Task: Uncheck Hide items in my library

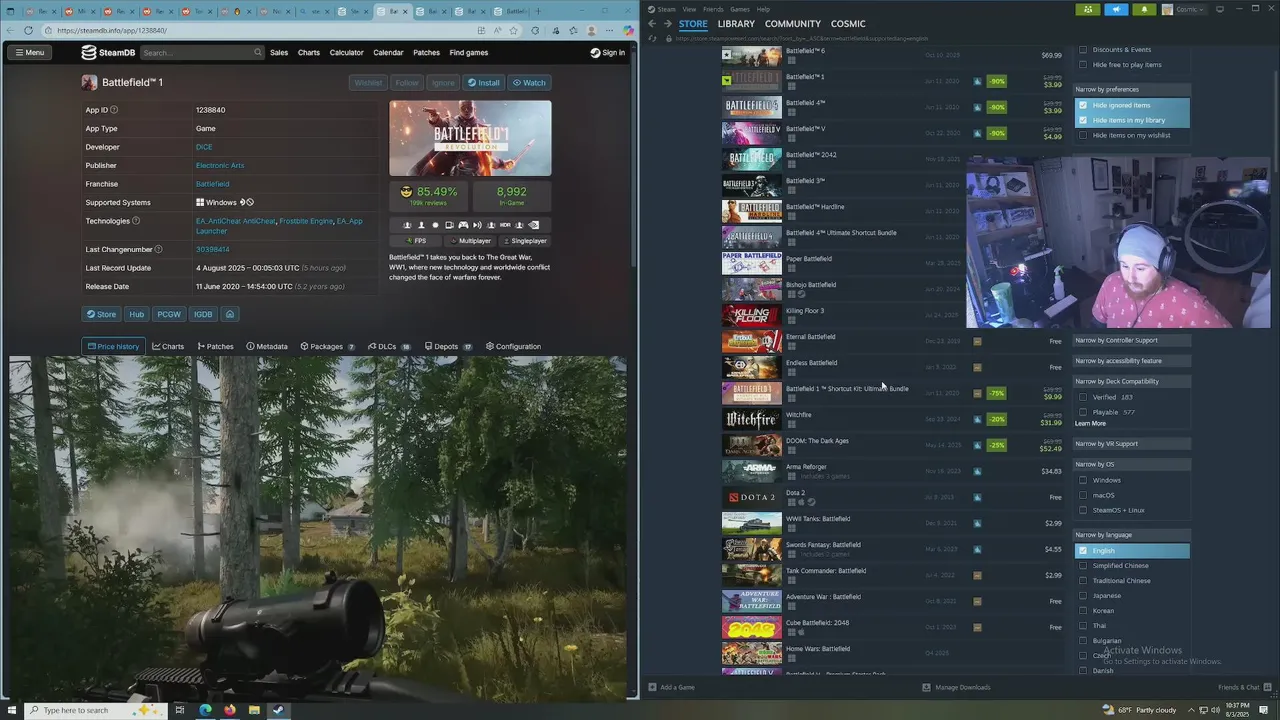Action: pyautogui.click(x=1082, y=120)
